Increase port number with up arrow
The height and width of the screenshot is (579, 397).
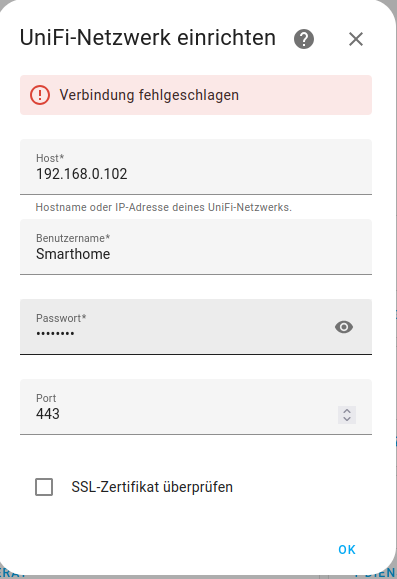point(347,411)
